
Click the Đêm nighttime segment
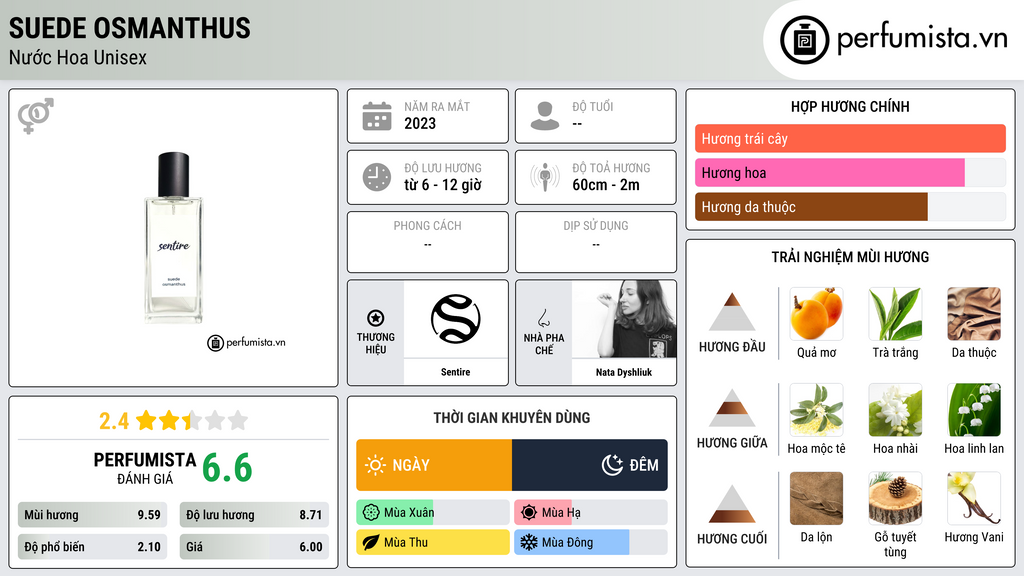pyautogui.click(x=590, y=465)
